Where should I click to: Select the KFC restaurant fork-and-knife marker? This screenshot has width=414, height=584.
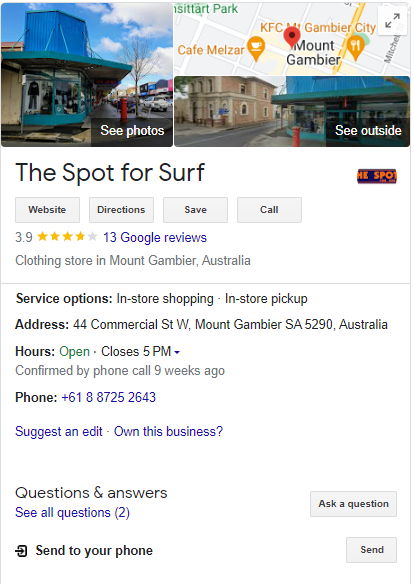[355, 48]
